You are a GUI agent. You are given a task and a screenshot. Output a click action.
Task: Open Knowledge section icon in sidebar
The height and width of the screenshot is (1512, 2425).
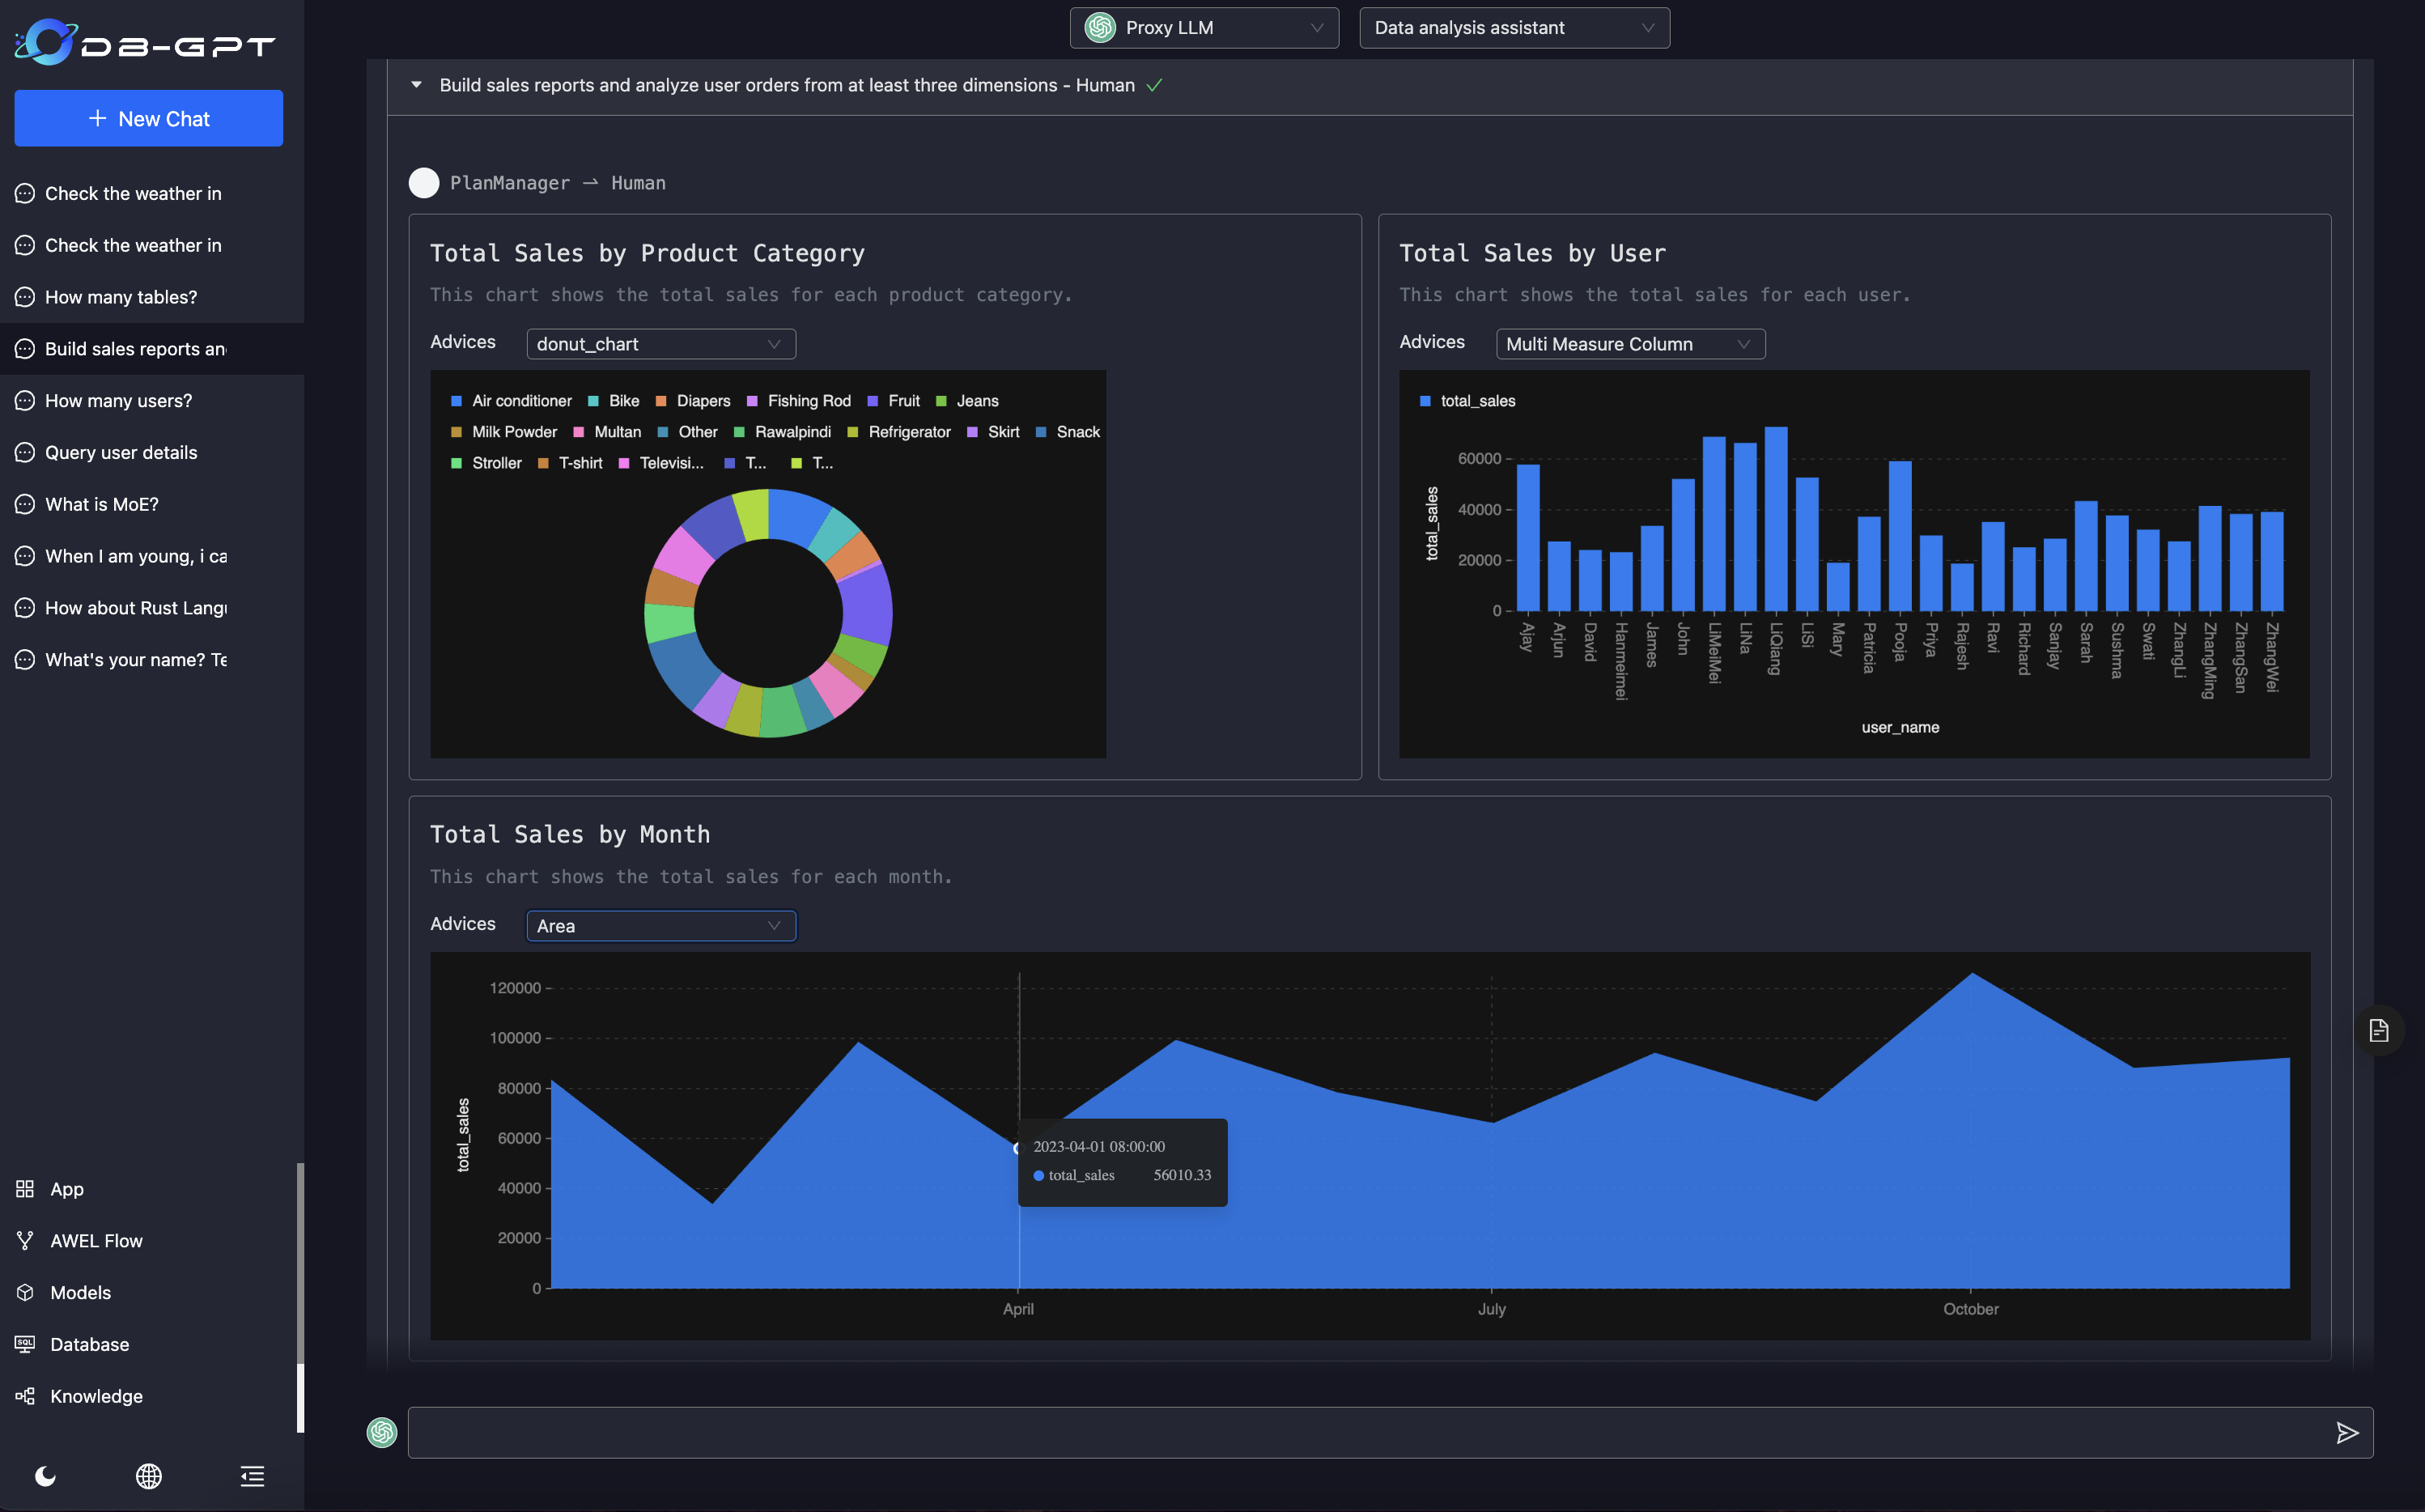(x=25, y=1396)
